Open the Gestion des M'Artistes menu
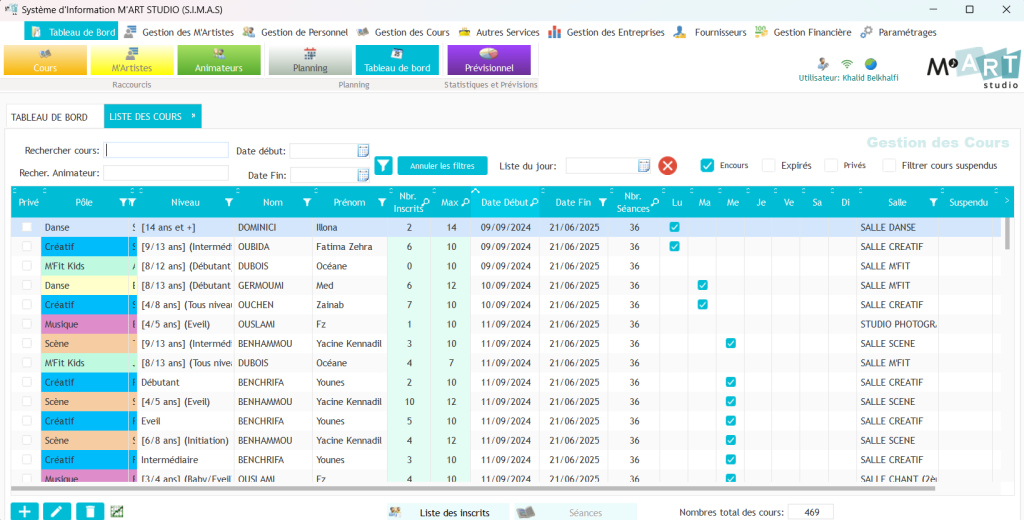 pyautogui.click(x=179, y=32)
